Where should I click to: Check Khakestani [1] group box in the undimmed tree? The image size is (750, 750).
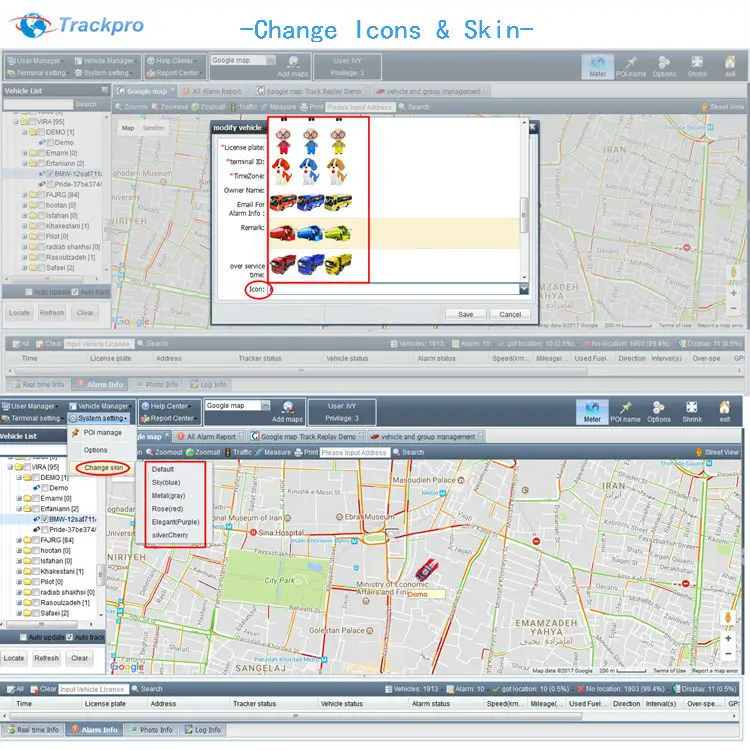(x=36, y=572)
